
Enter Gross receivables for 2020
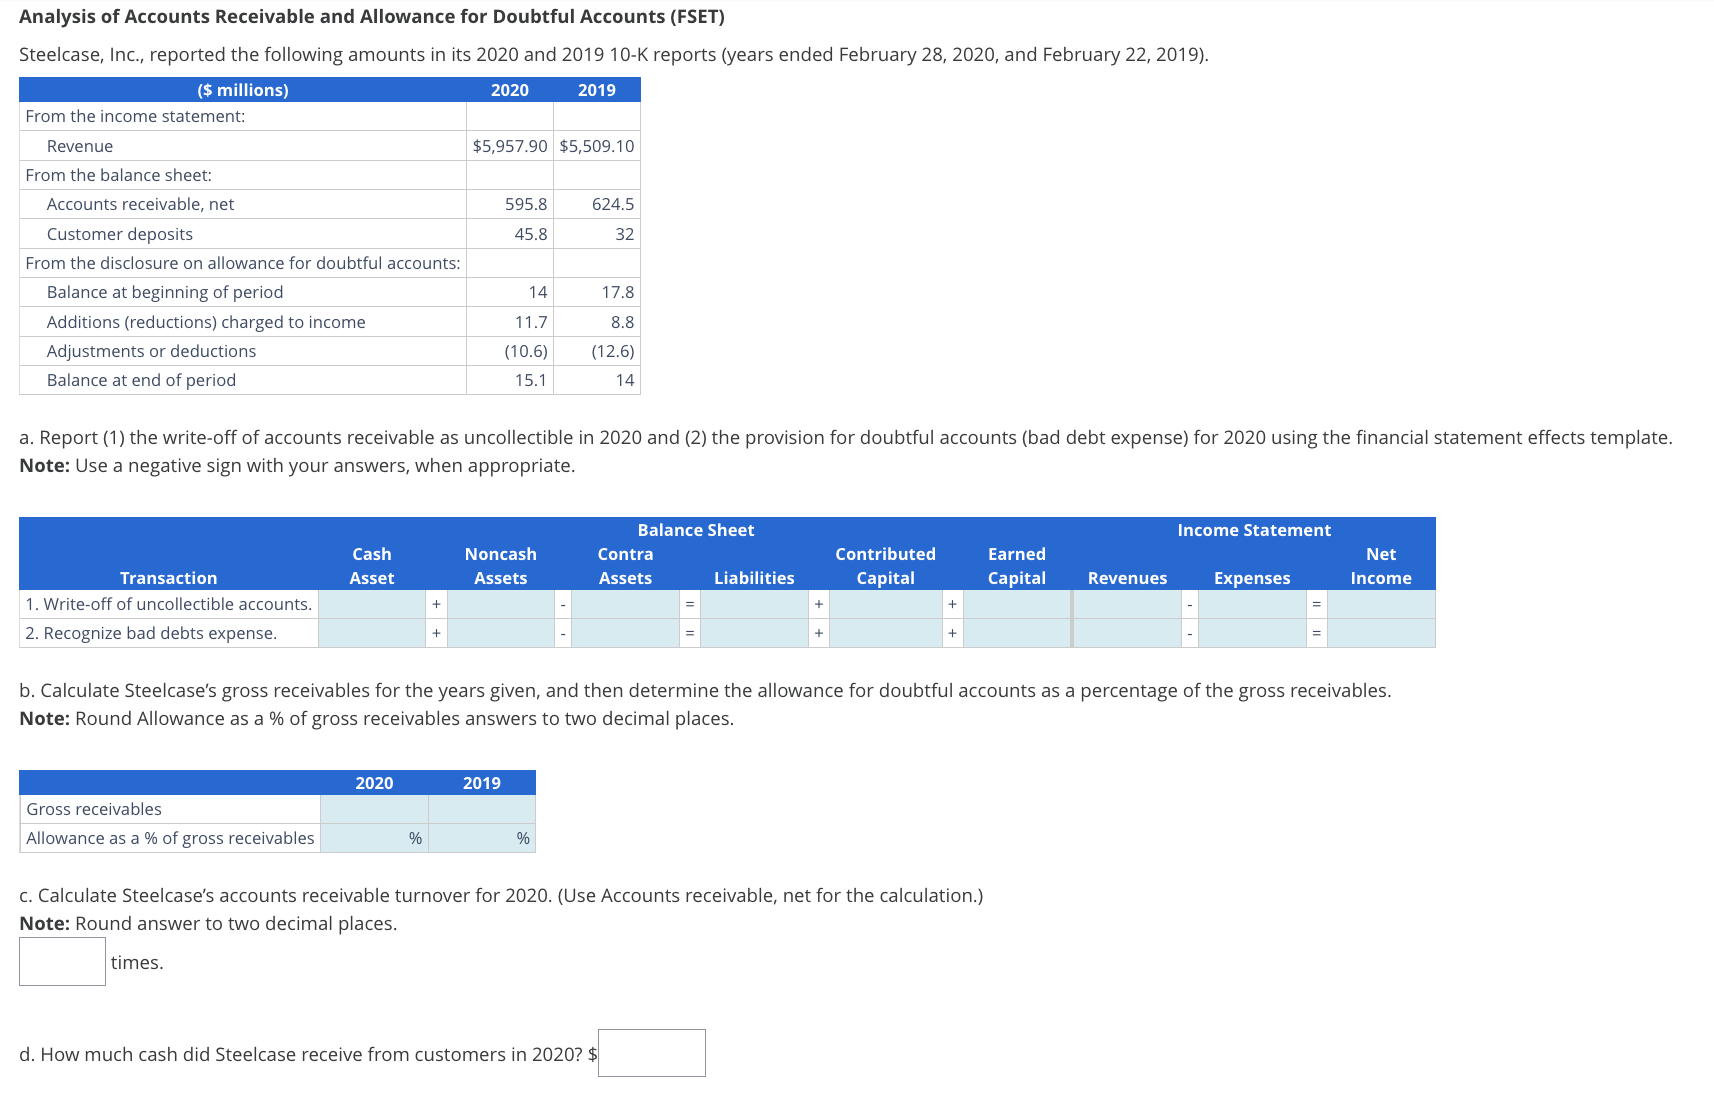click(372, 809)
